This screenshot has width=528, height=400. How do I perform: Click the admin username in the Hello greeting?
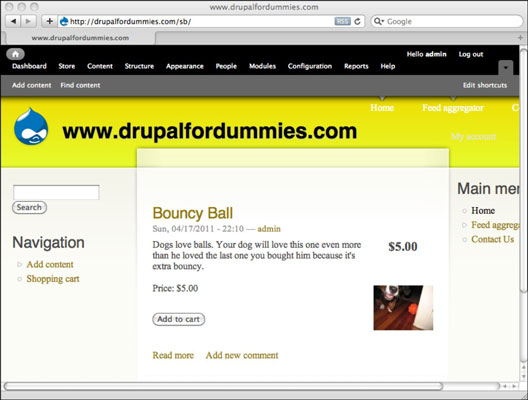pyautogui.click(x=436, y=54)
